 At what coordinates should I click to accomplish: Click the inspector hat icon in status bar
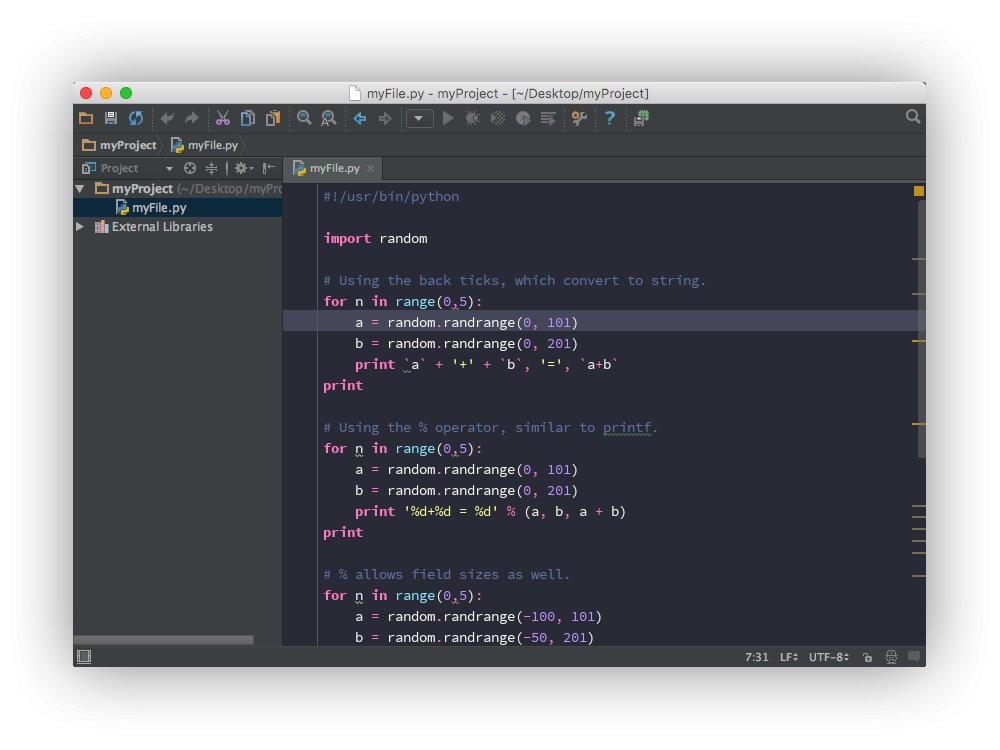click(x=891, y=657)
